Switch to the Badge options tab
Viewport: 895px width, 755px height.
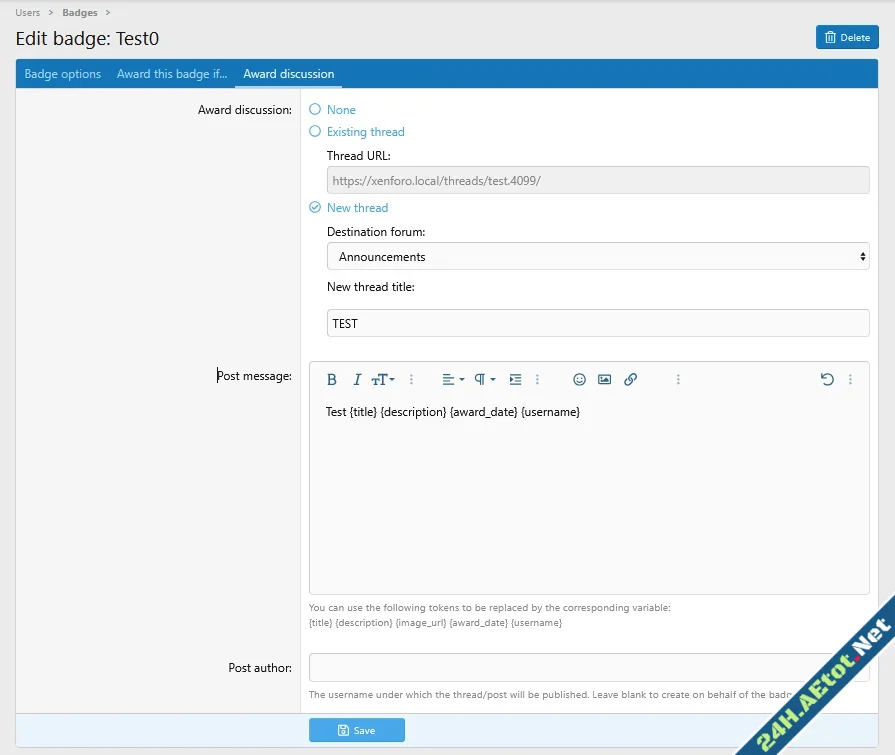point(63,74)
